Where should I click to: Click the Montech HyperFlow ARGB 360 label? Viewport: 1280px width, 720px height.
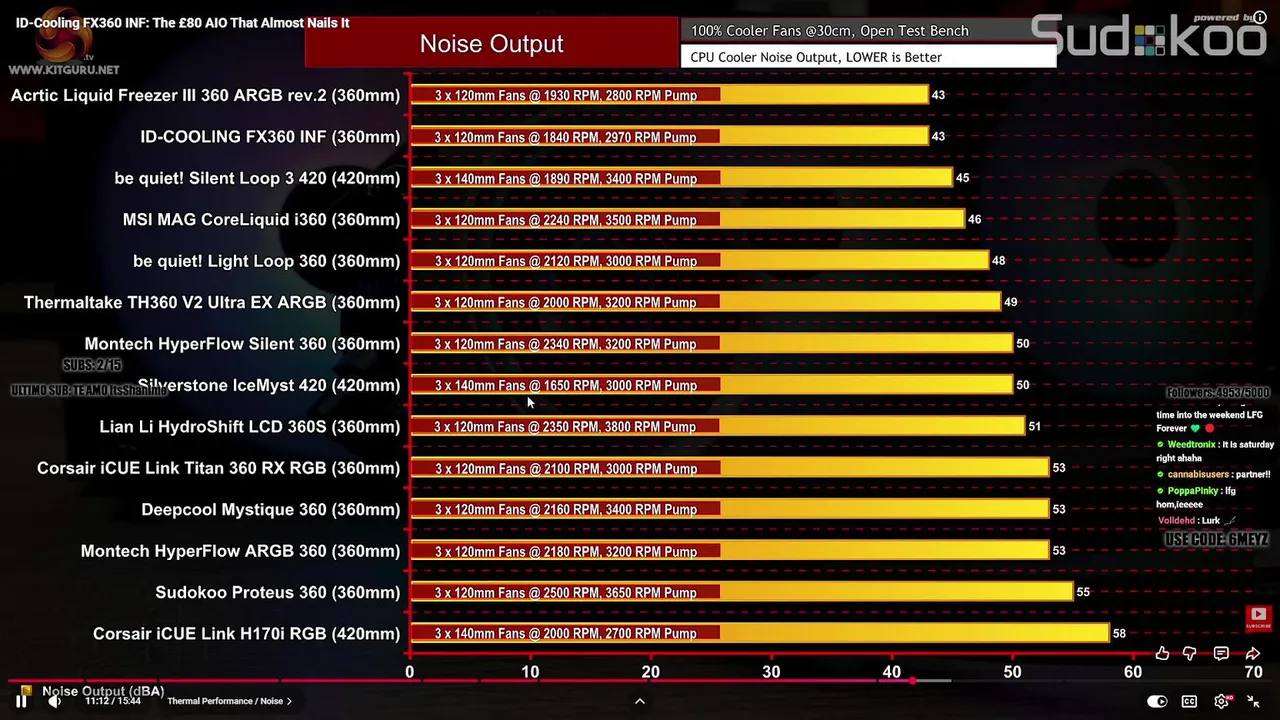tap(240, 551)
